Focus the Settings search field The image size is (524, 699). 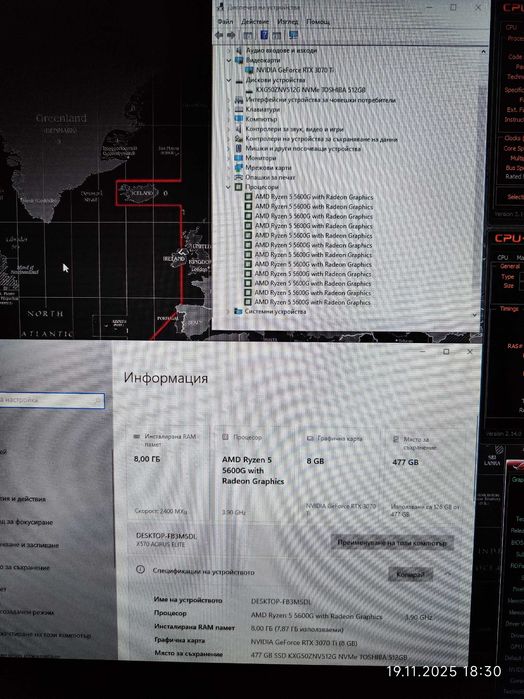click(x=50, y=400)
